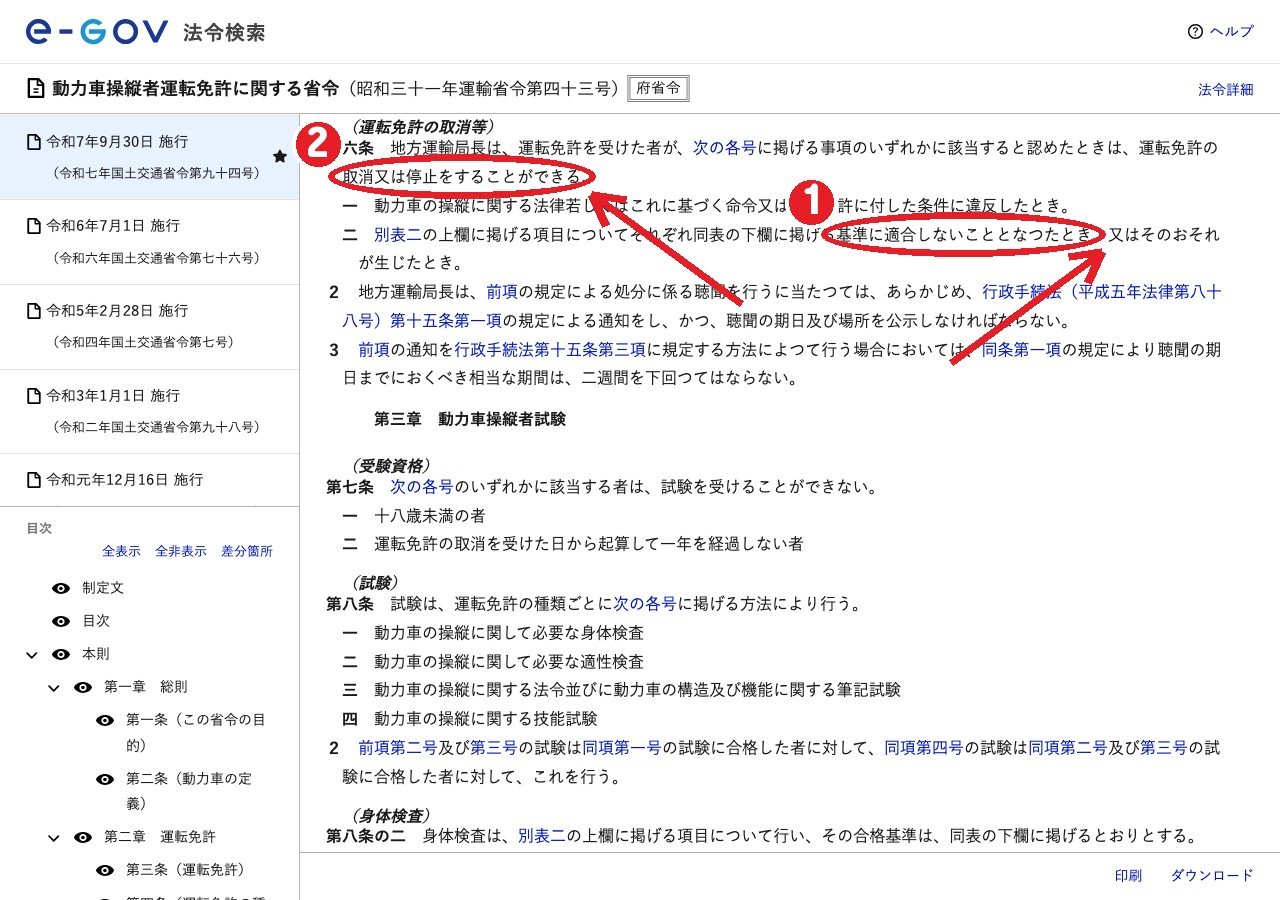Toggle visibility eye for 目次
The image size is (1280, 900).
pos(61,621)
